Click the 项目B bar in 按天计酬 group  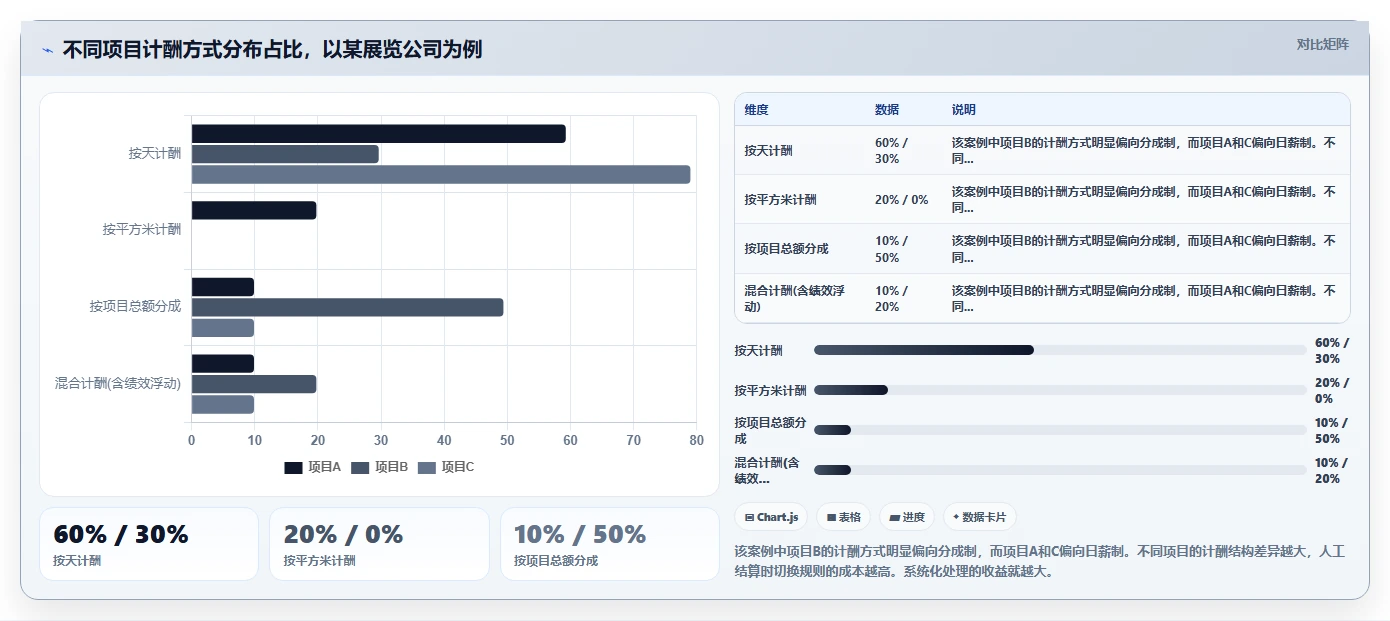click(285, 154)
